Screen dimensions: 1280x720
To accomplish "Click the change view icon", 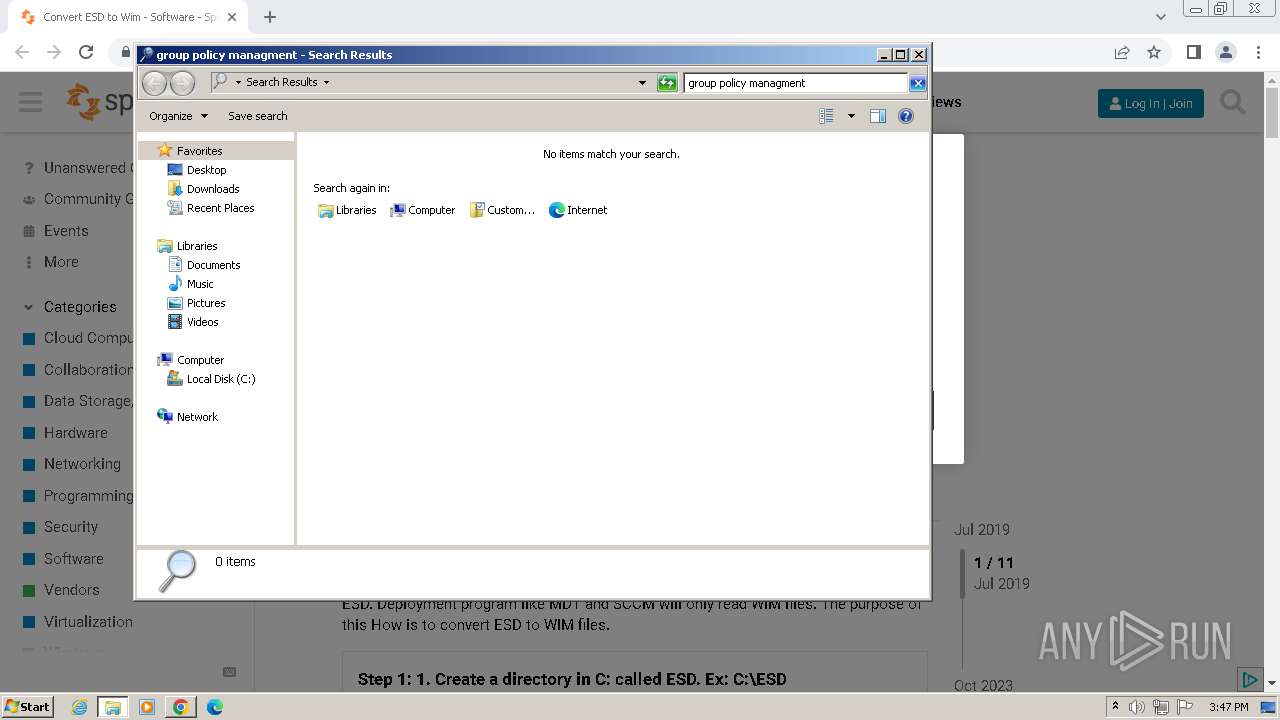I will tap(826, 116).
